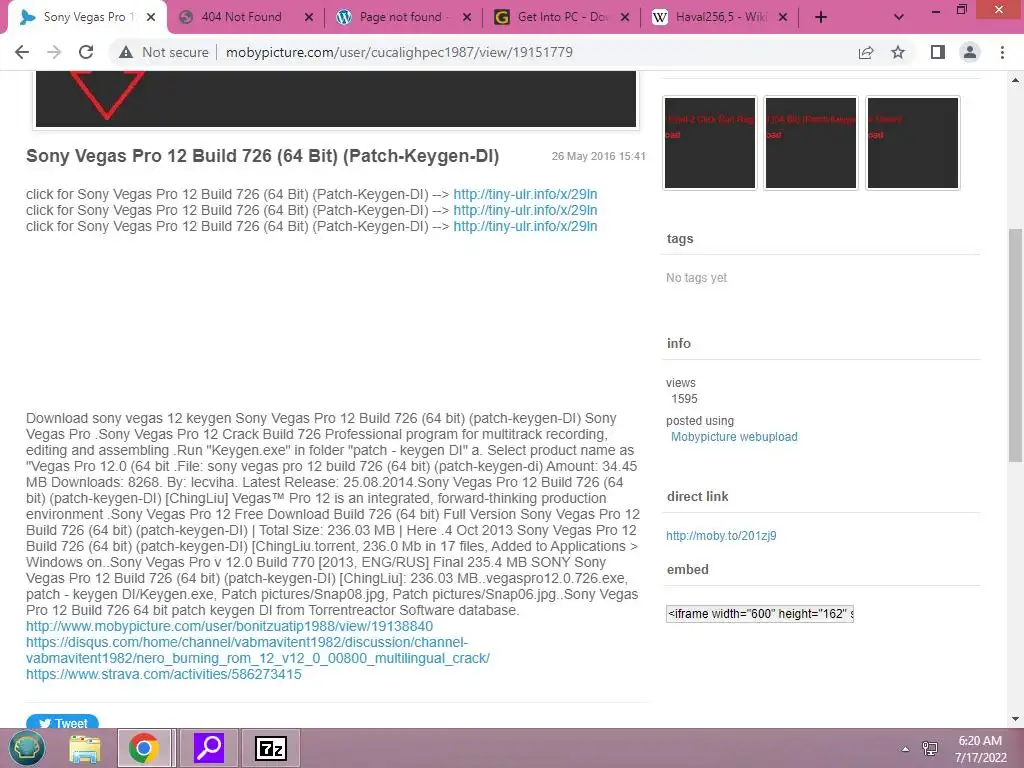Click the 'No tags yet' text
This screenshot has width=1024, height=768.
coord(696,278)
